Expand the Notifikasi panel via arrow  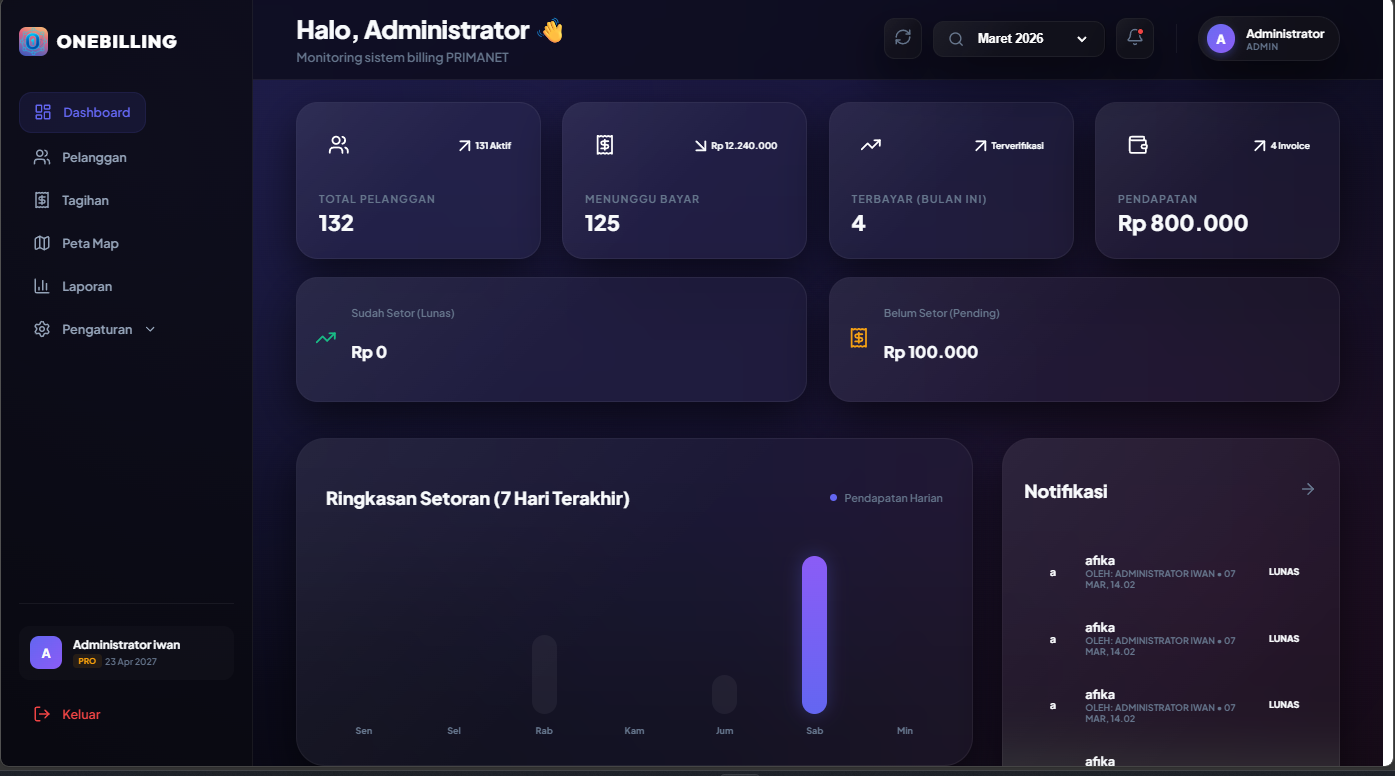[x=1307, y=489]
